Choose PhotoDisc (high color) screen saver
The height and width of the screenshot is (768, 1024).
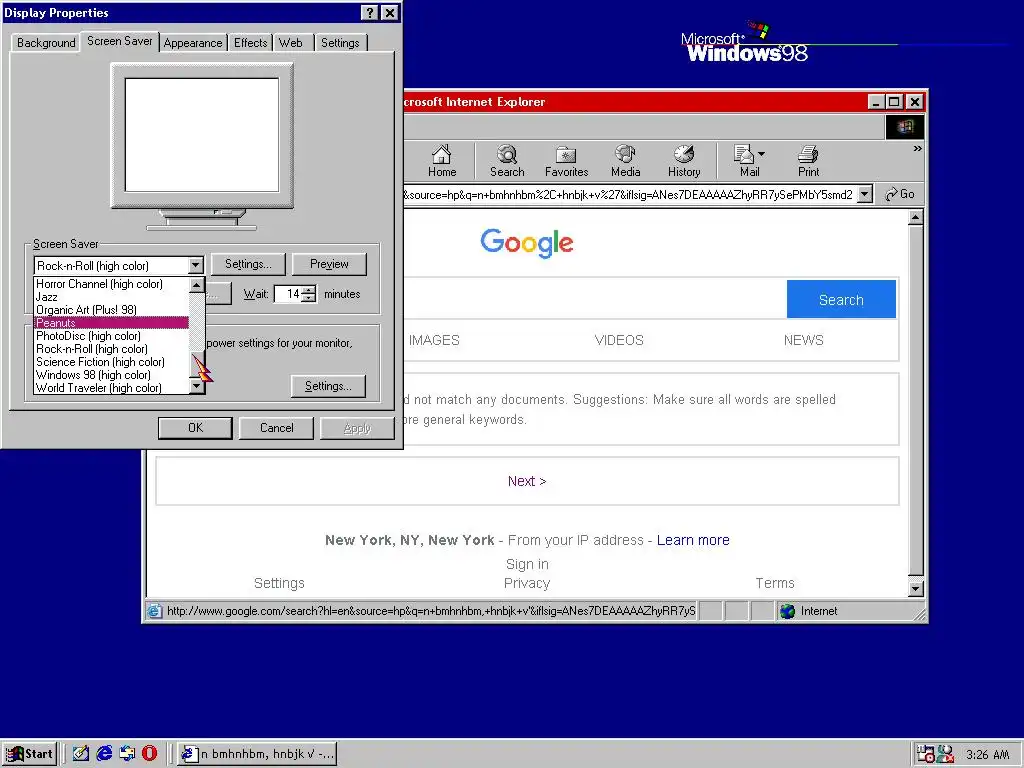click(111, 336)
